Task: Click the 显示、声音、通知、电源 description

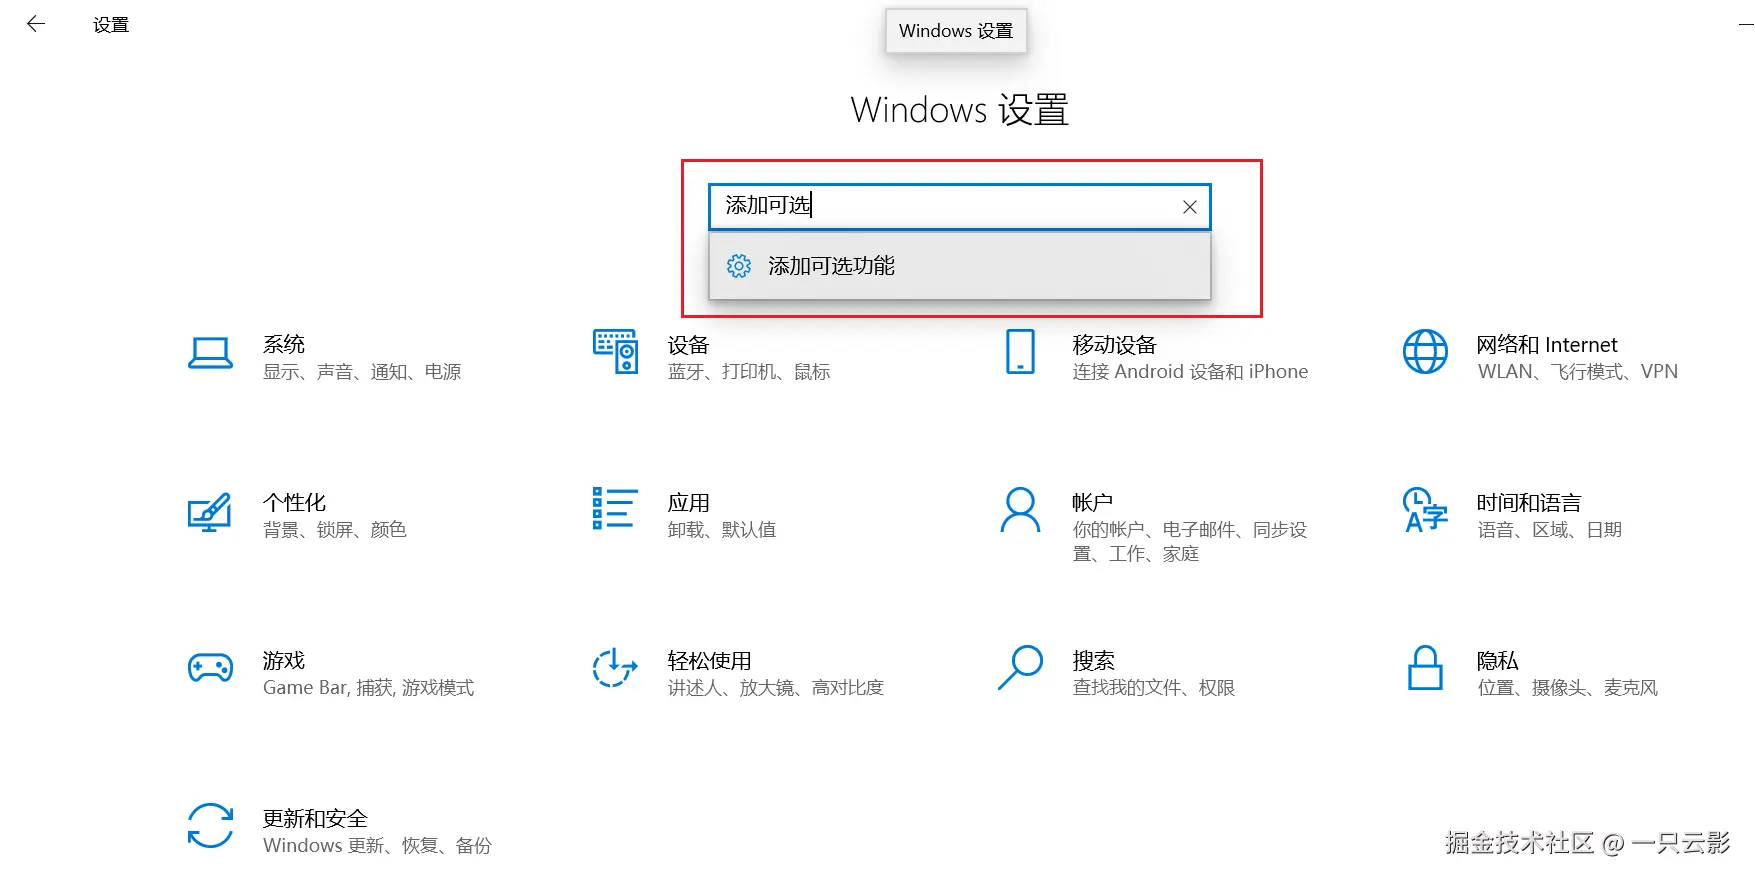Action: [x=362, y=372]
